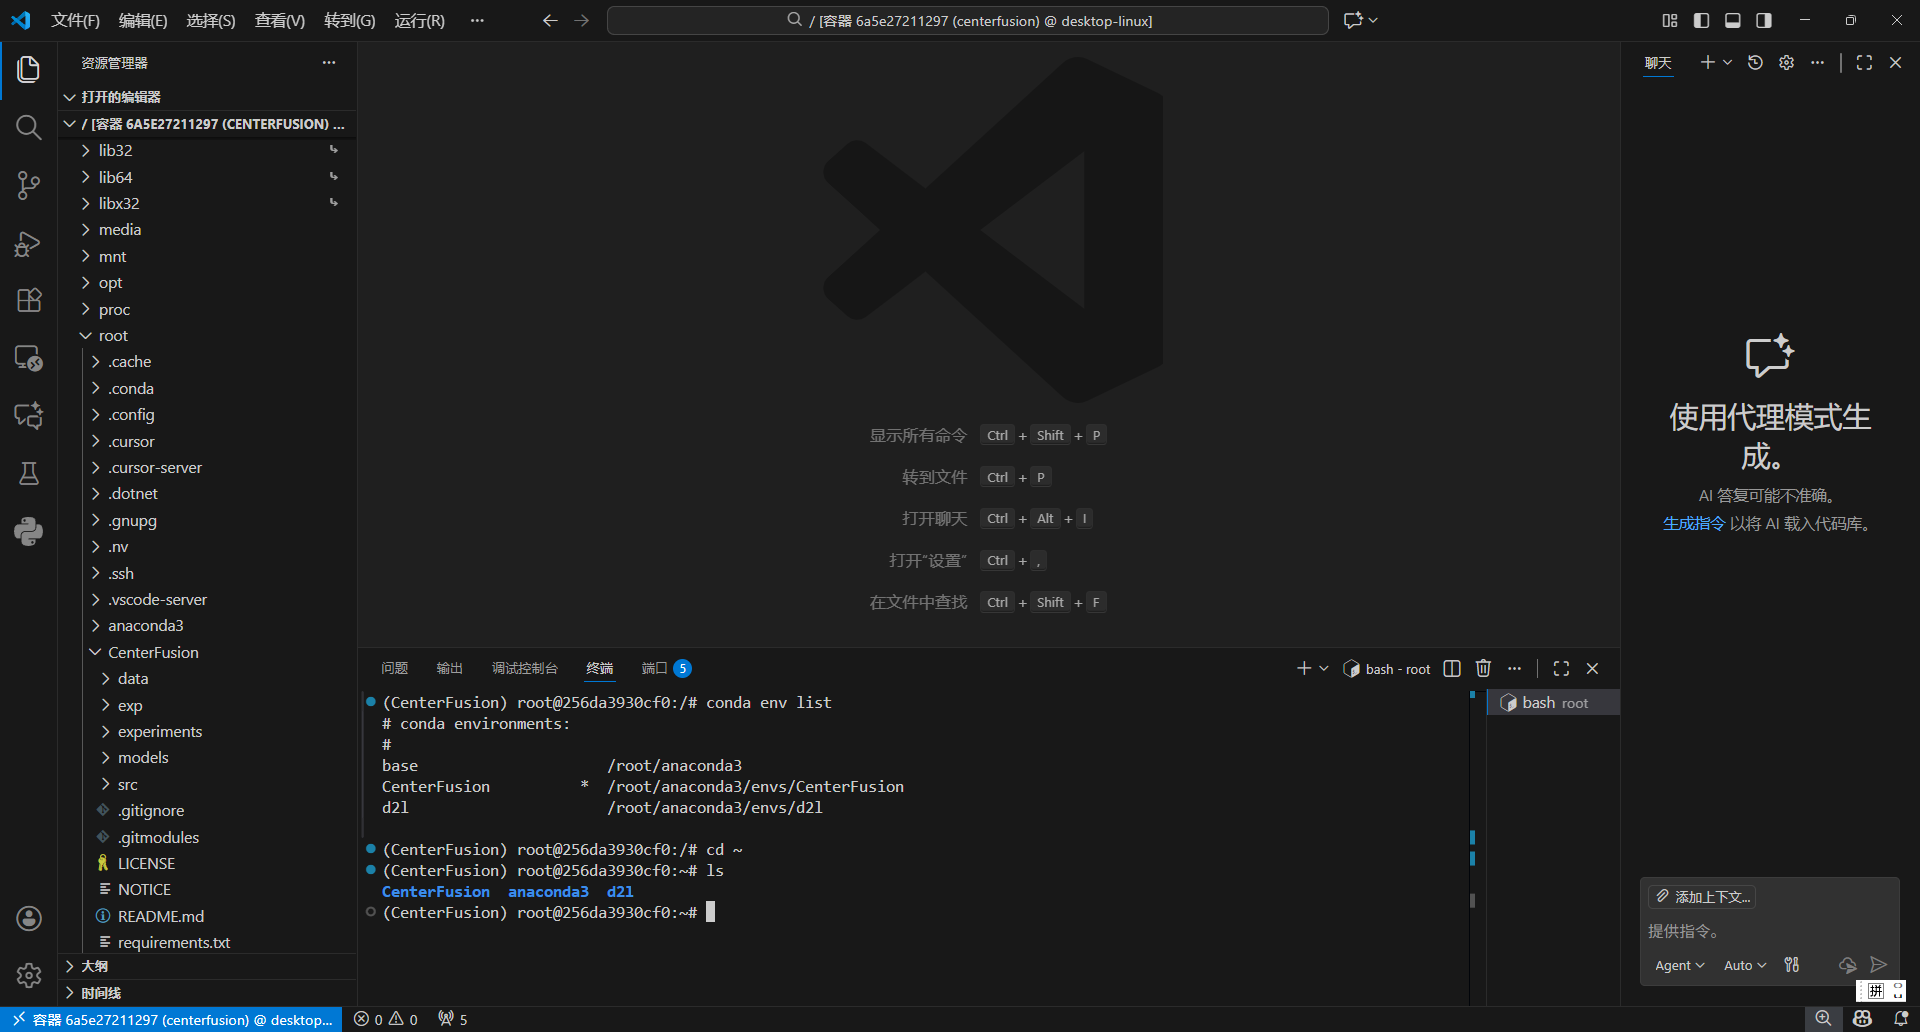
Task: Open the Manage gear in activity bar
Action: 29,975
